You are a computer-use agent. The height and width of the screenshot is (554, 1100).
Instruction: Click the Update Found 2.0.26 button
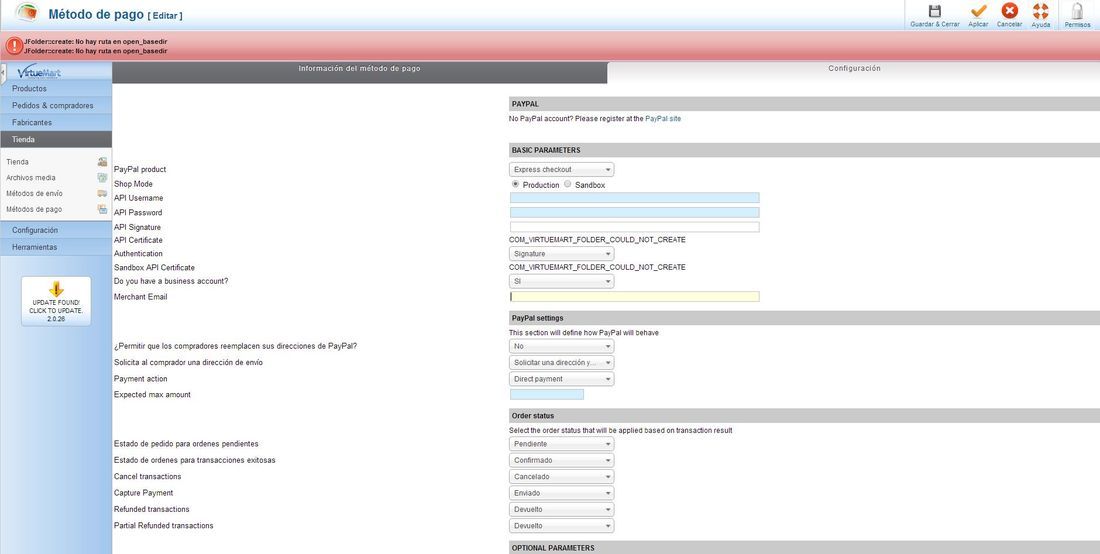pos(56,302)
